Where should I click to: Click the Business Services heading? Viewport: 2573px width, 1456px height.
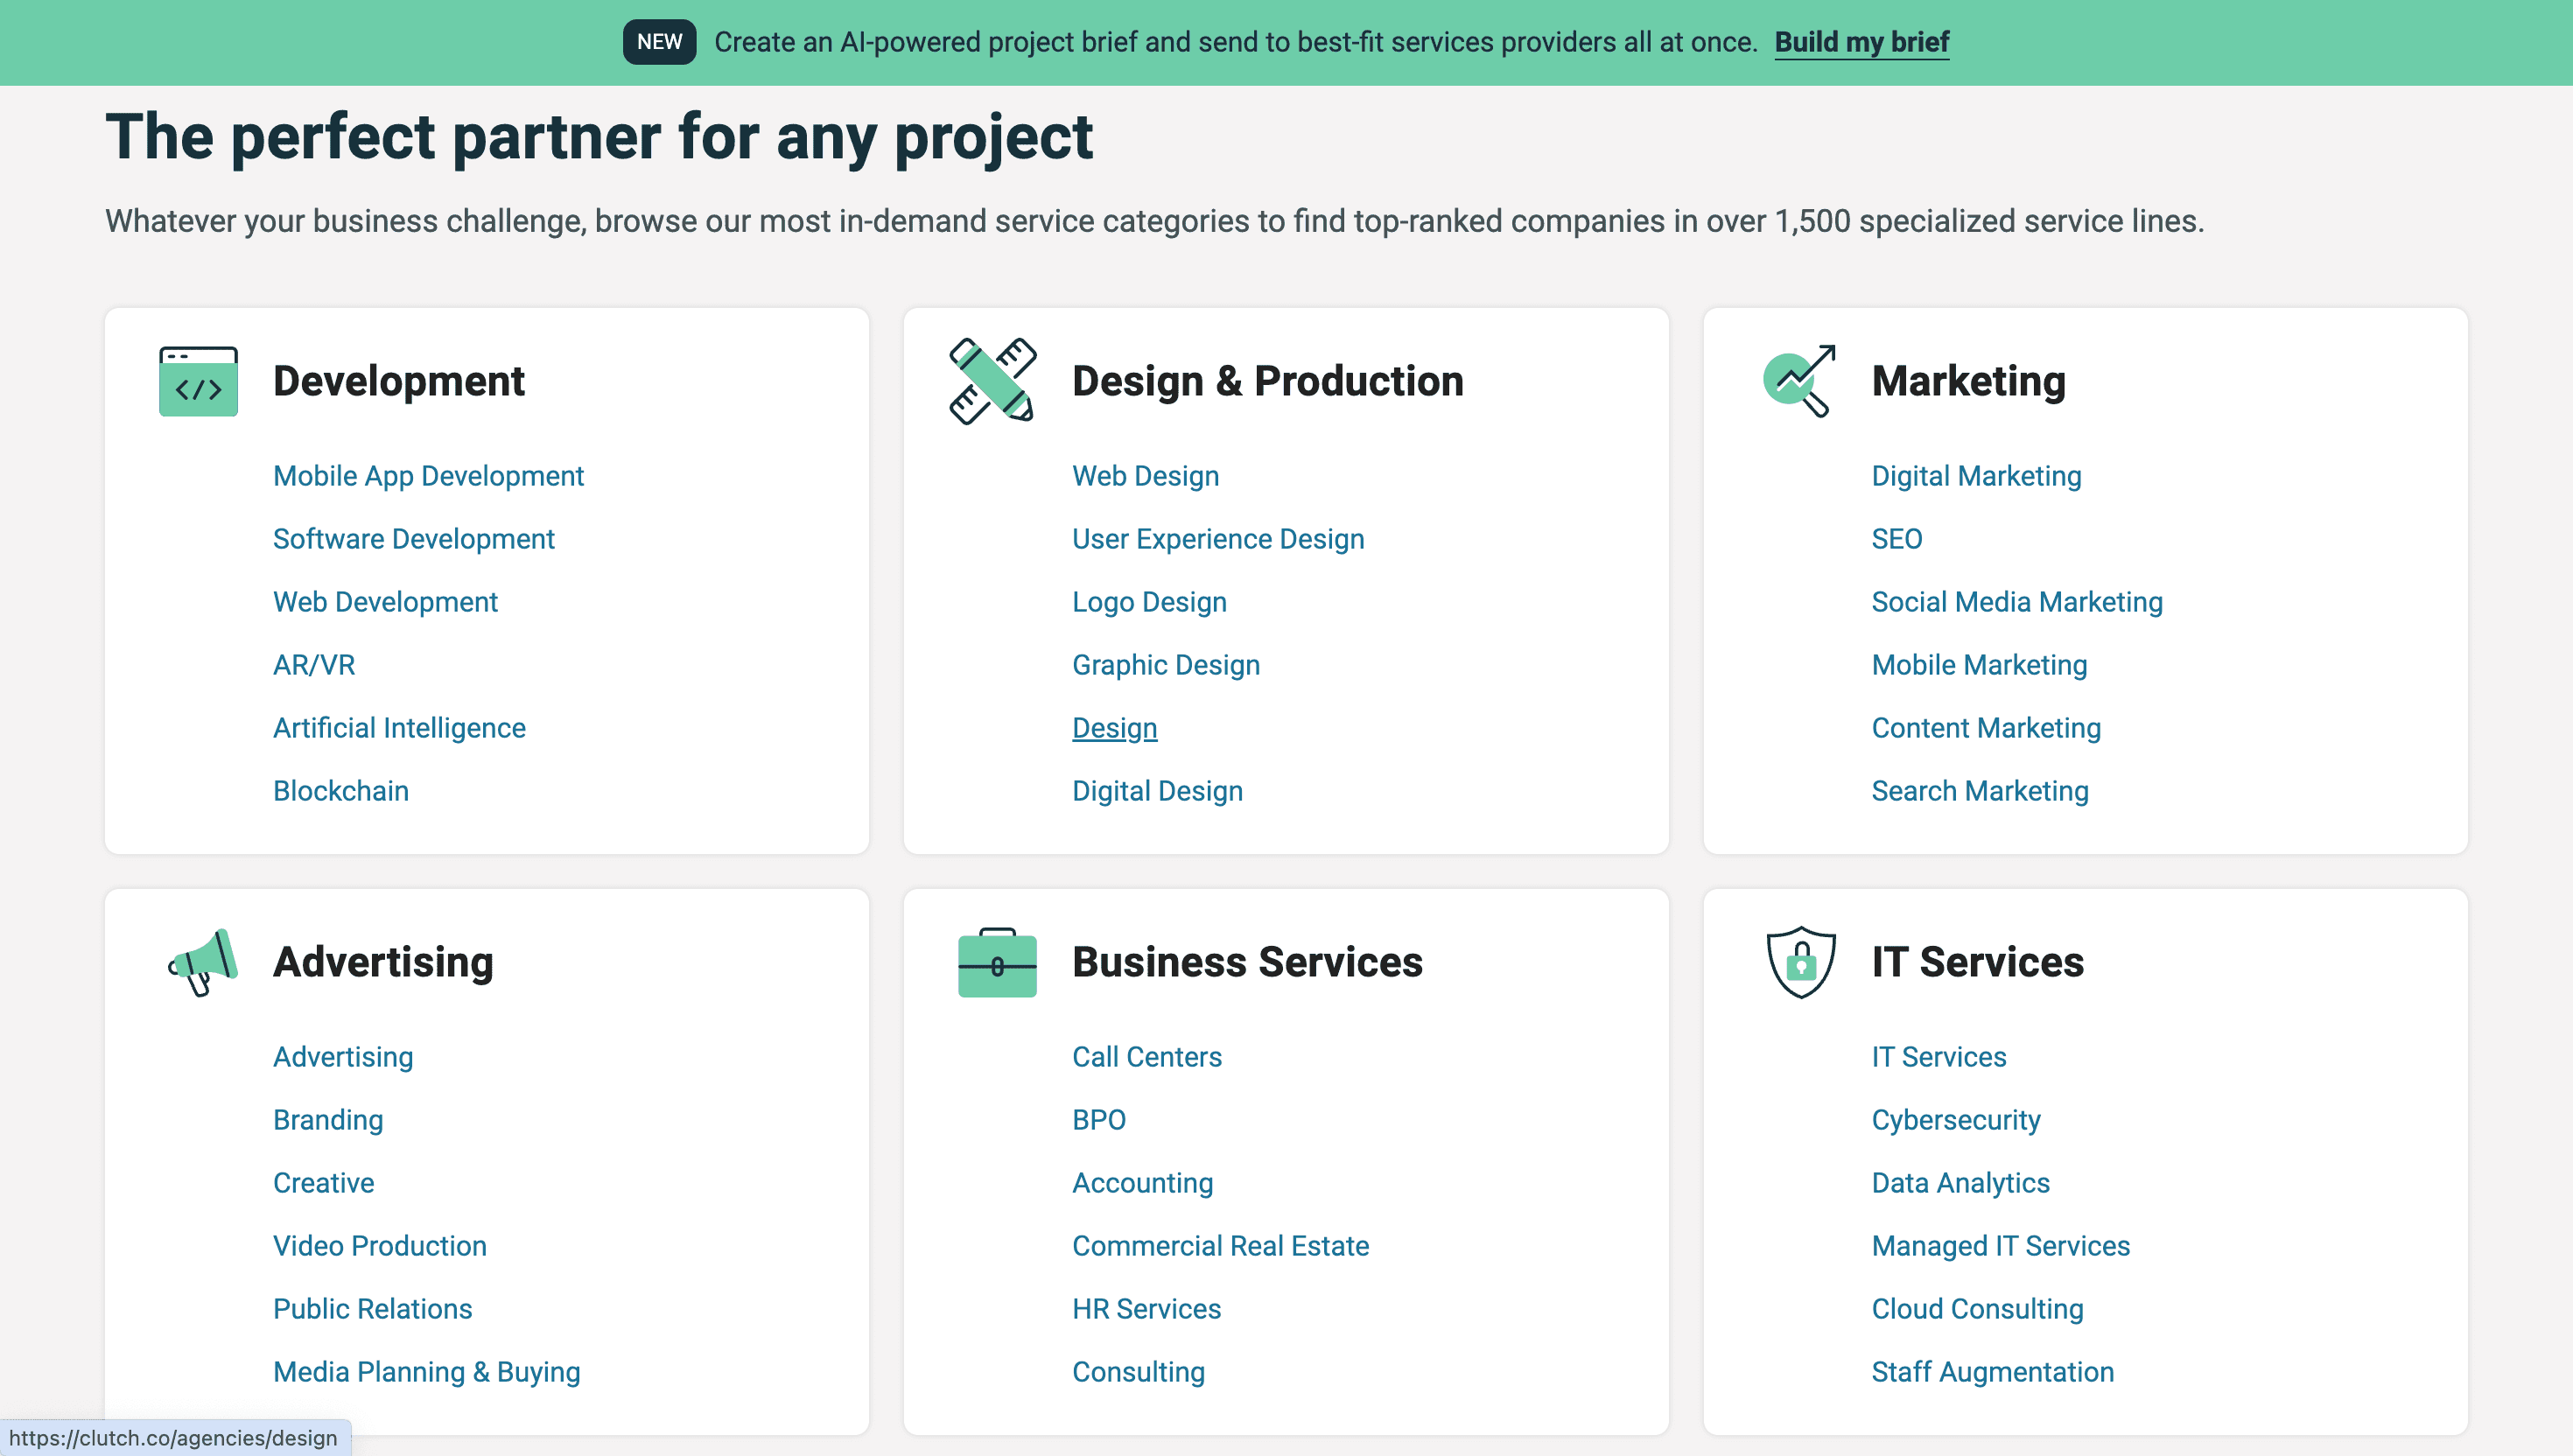coord(1247,962)
